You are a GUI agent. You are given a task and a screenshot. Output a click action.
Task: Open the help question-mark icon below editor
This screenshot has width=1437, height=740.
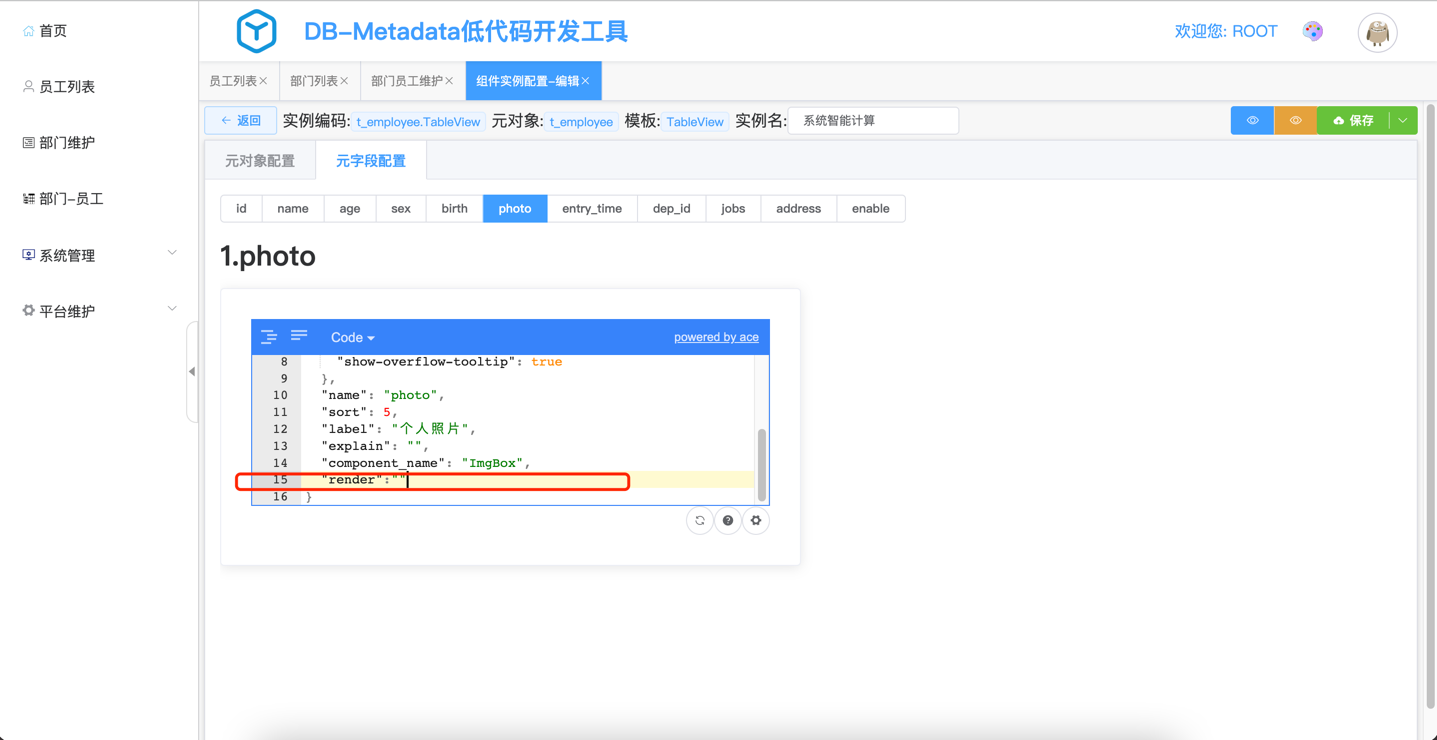click(728, 521)
